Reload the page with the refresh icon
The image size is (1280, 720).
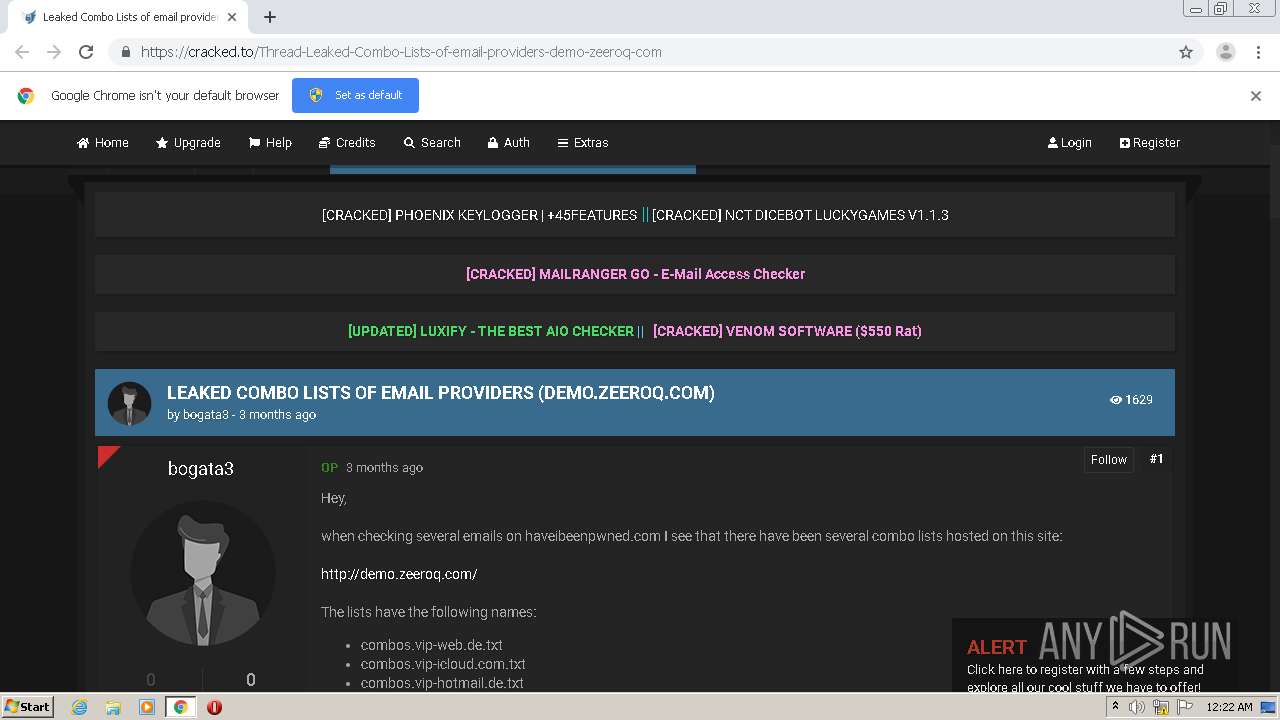86,52
